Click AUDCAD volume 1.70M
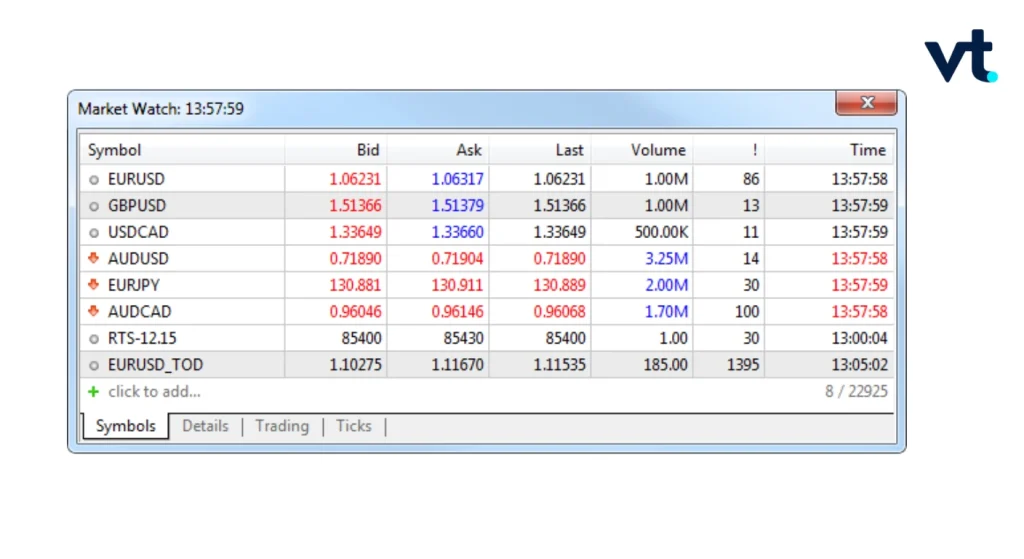The height and width of the screenshot is (559, 1024). tap(666, 311)
